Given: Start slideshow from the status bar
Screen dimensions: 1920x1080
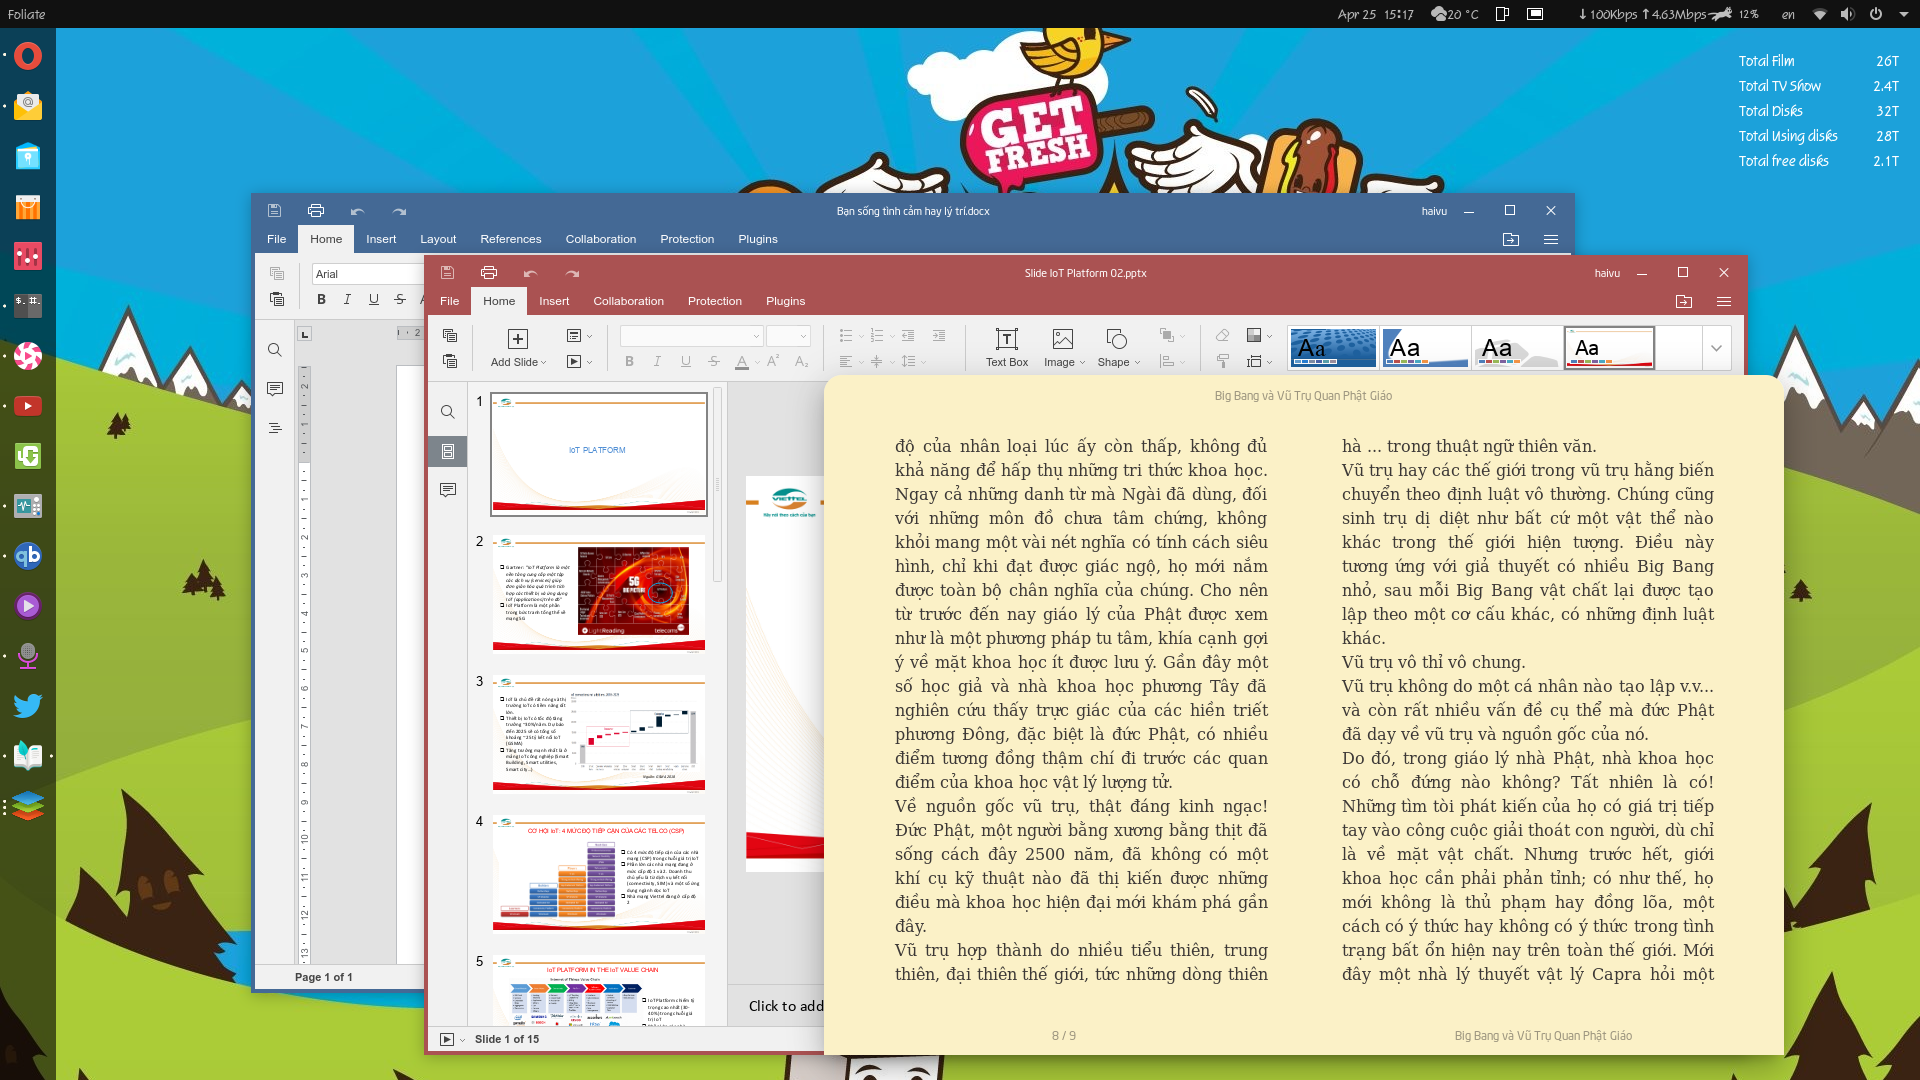Looking at the screenshot, I should pyautogui.click(x=447, y=1039).
